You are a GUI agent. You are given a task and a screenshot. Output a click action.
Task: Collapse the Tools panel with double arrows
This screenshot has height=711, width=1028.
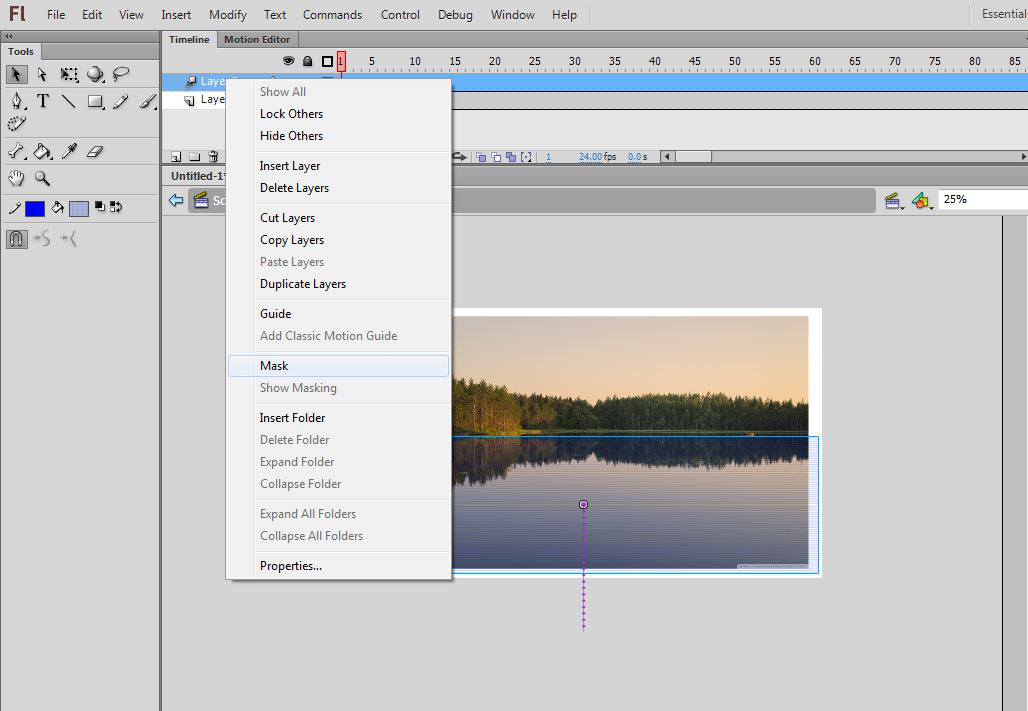pyautogui.click(x=9, y=36)
